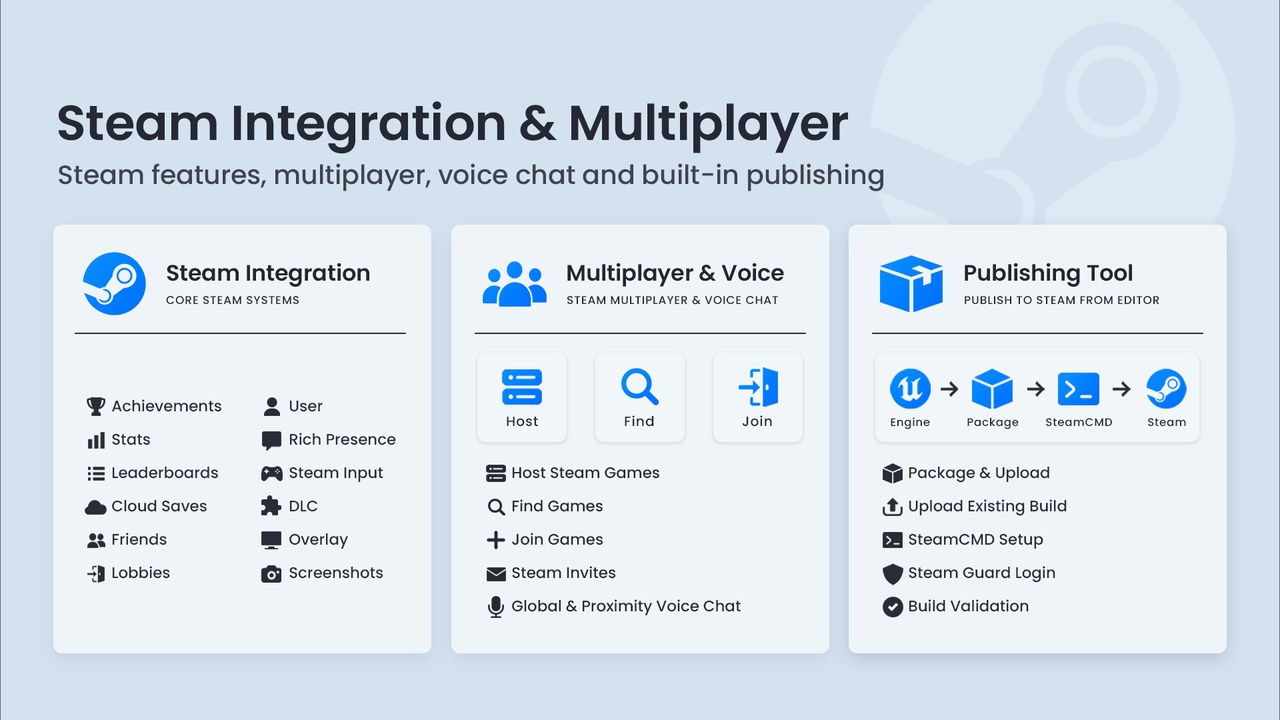Click the "Package & Upload" text
This screenshot has height=720, width=1280.
979,473
